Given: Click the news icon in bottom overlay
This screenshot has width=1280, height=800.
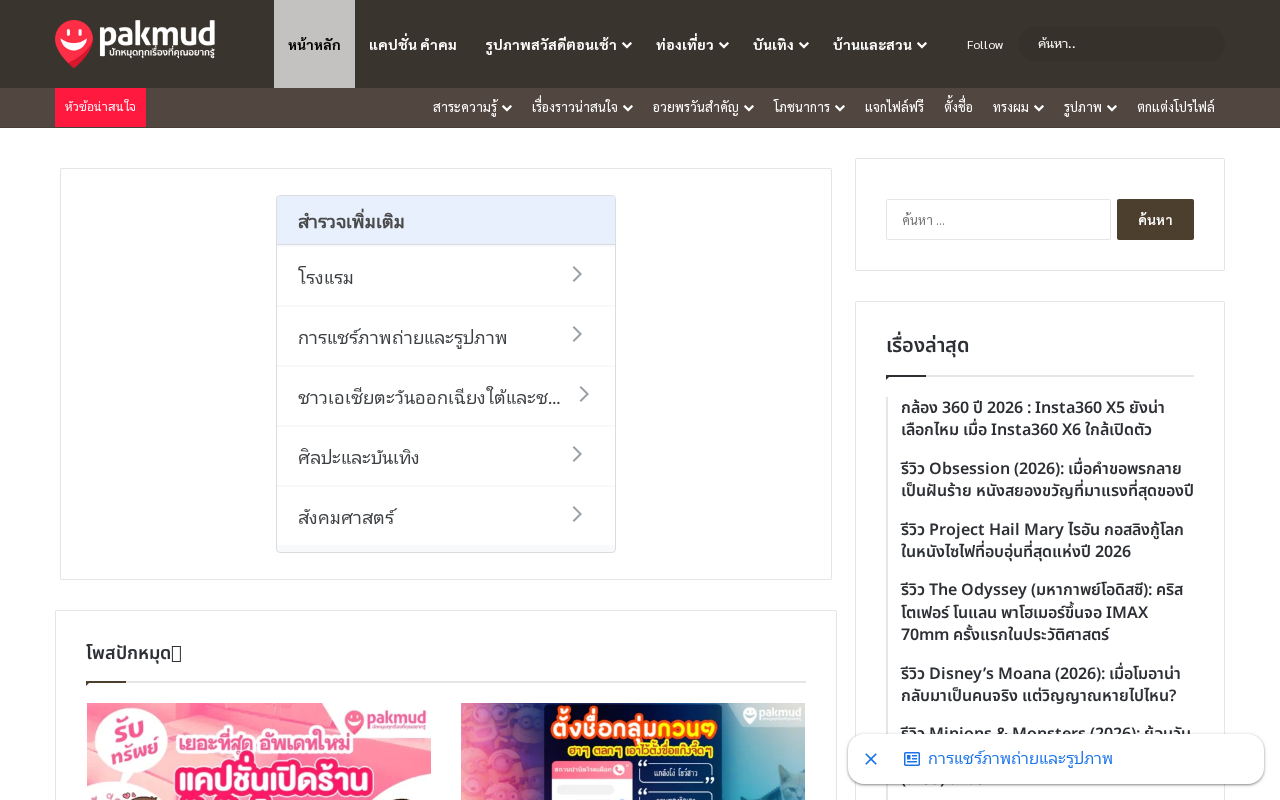Looking at the screenshot, I should tap(912, 759).
